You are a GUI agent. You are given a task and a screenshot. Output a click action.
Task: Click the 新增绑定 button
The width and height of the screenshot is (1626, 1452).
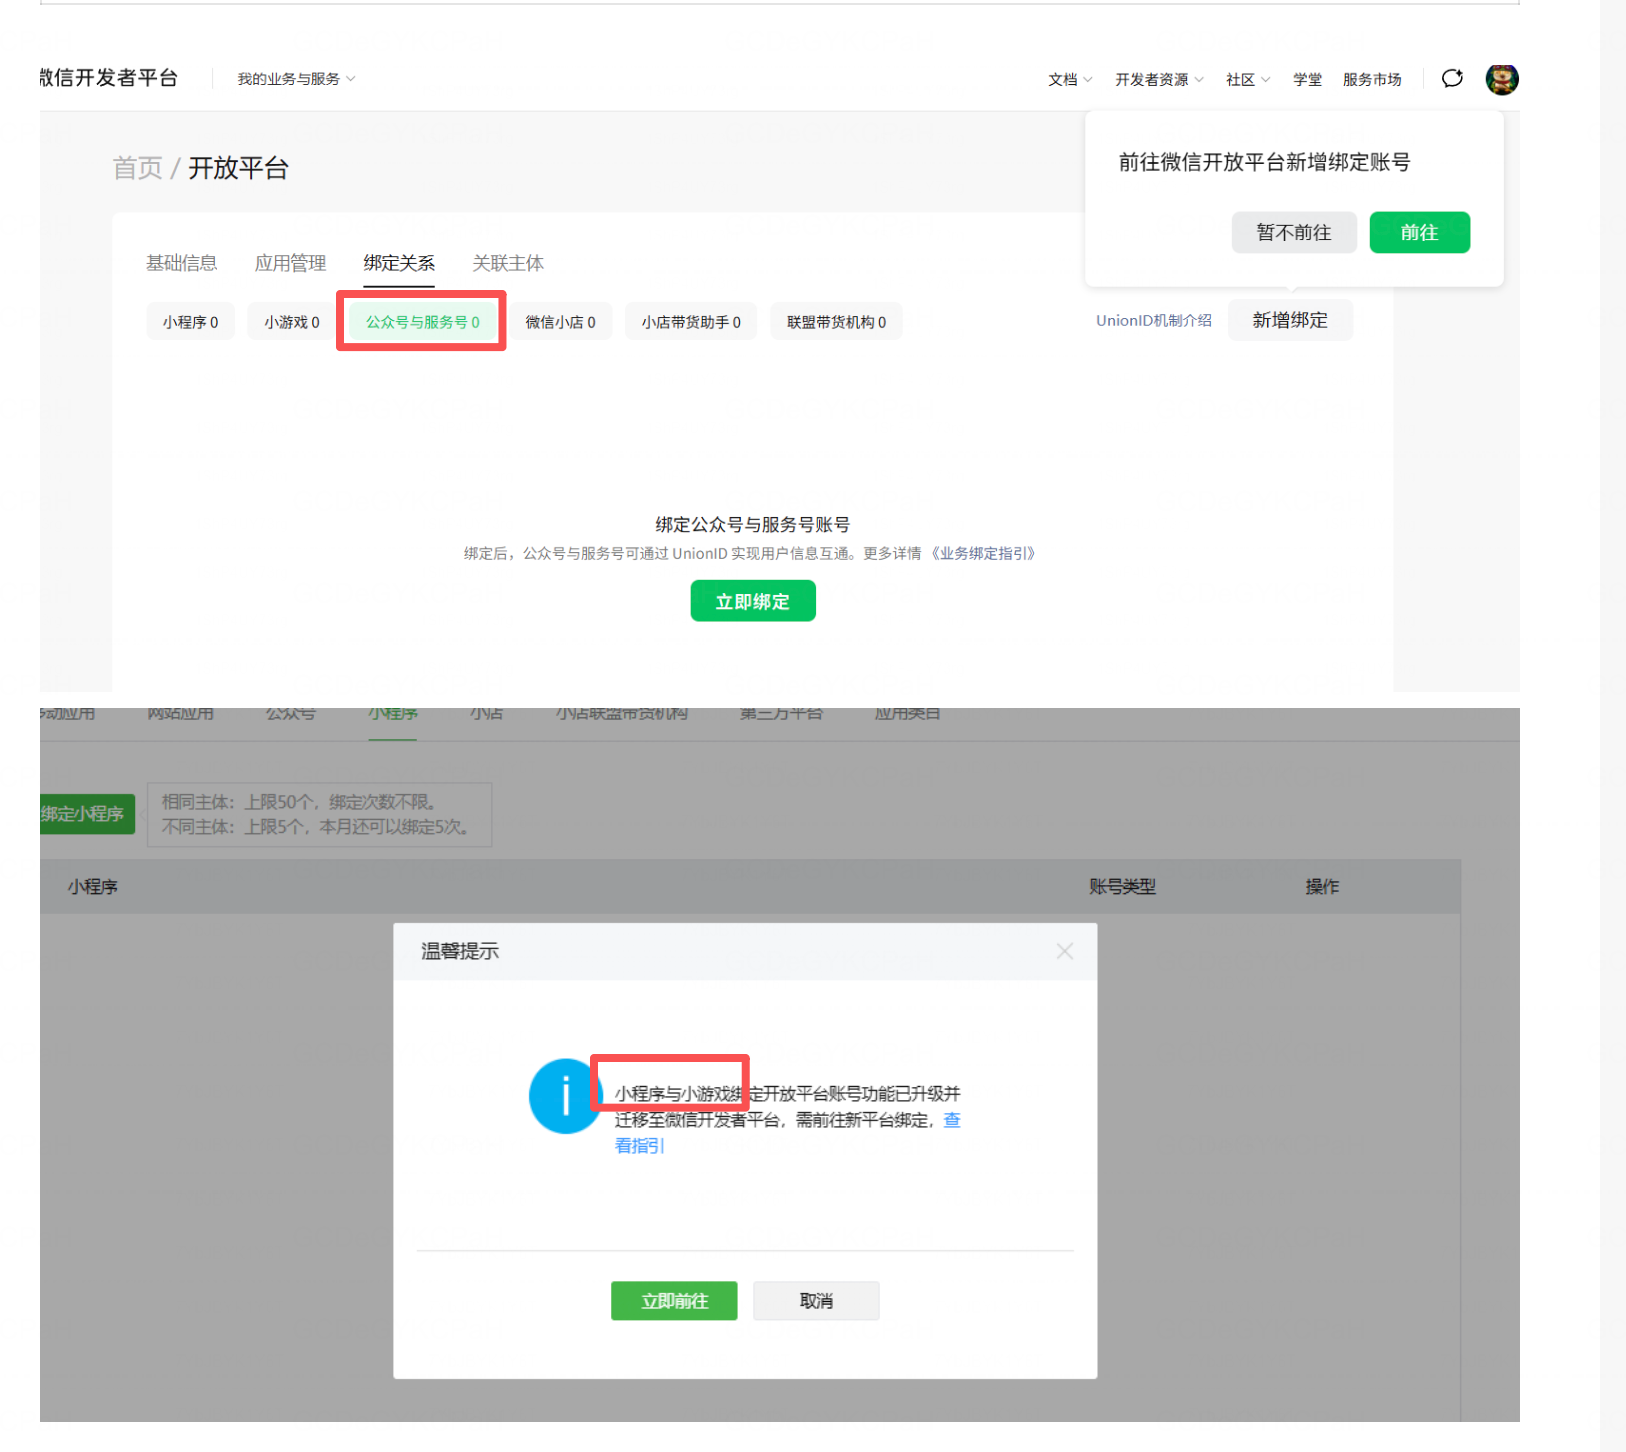point(1290,320)
